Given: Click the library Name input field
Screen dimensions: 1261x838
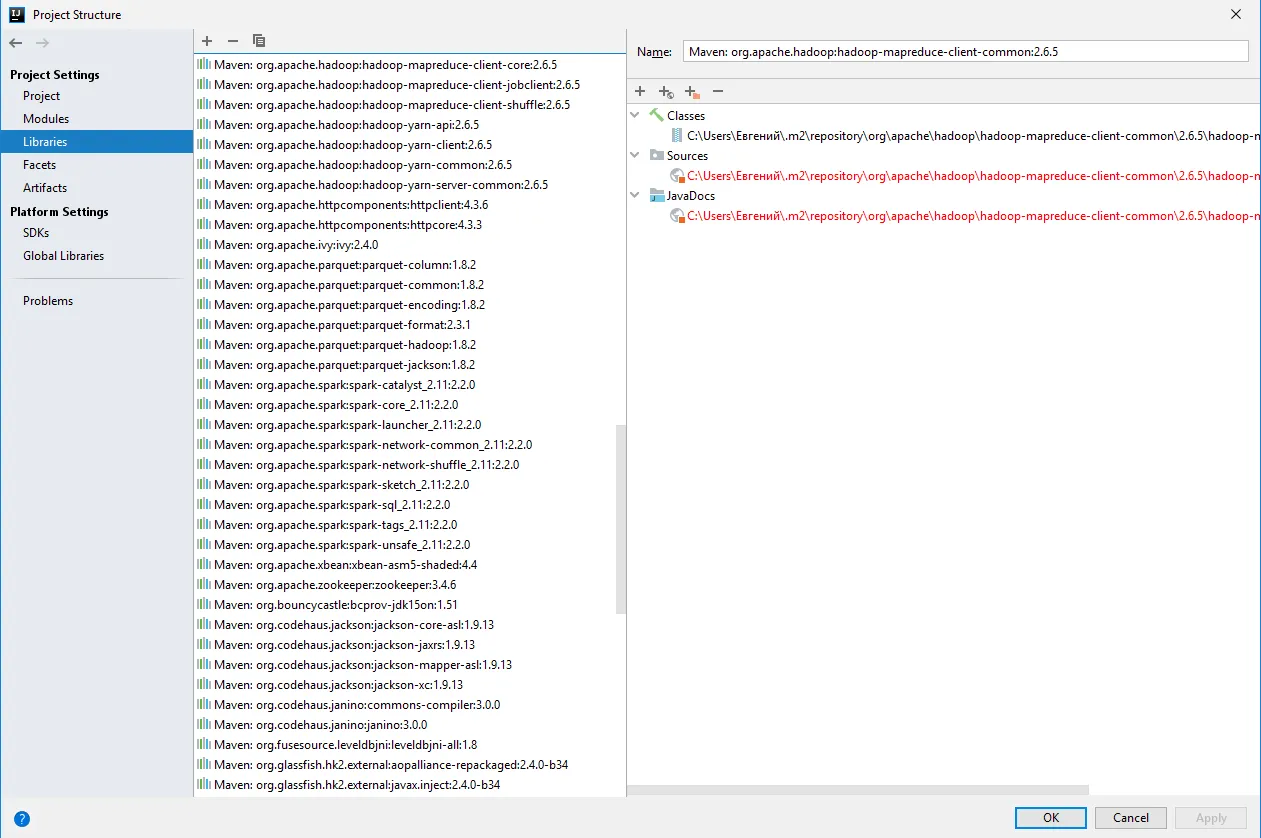Looking at the screenshot, I should click(966, 51).
